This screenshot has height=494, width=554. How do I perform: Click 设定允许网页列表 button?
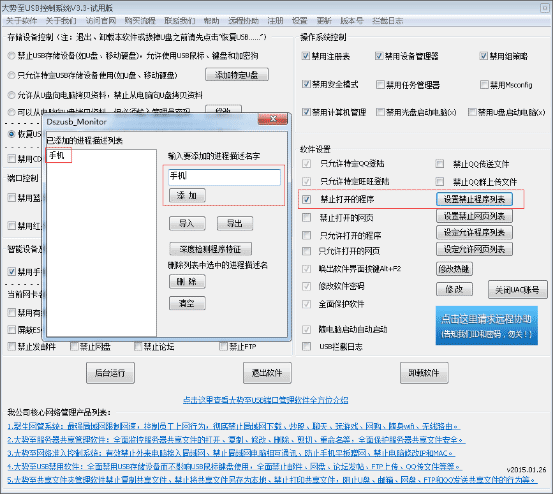click(475, 249)
